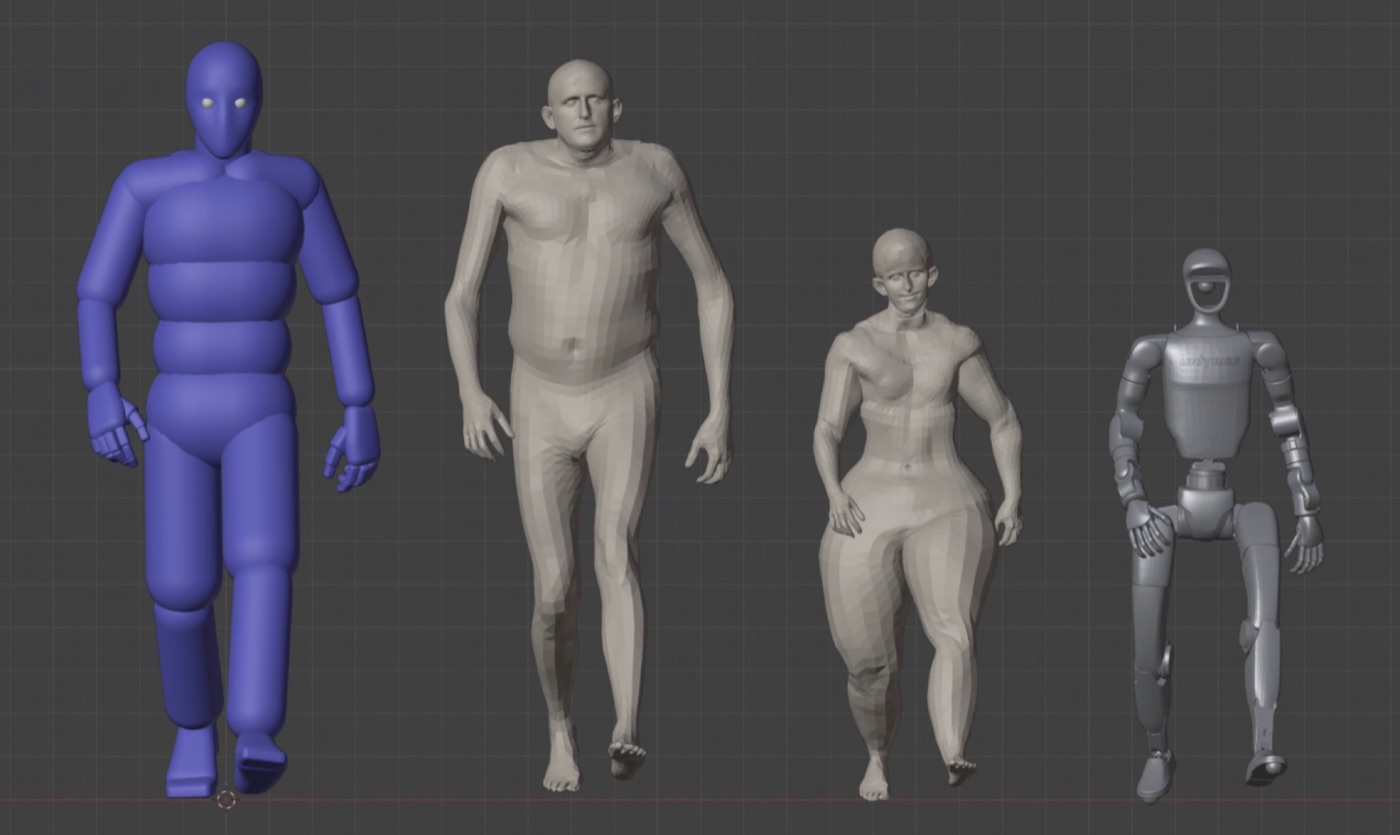Click the 3D cursor near the blue figure's feet
Image resolution: width=1400 pixels, height=835 pixels.
[227, 798]
